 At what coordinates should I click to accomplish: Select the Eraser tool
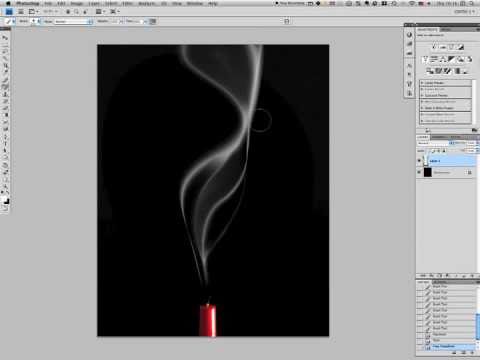5,108
